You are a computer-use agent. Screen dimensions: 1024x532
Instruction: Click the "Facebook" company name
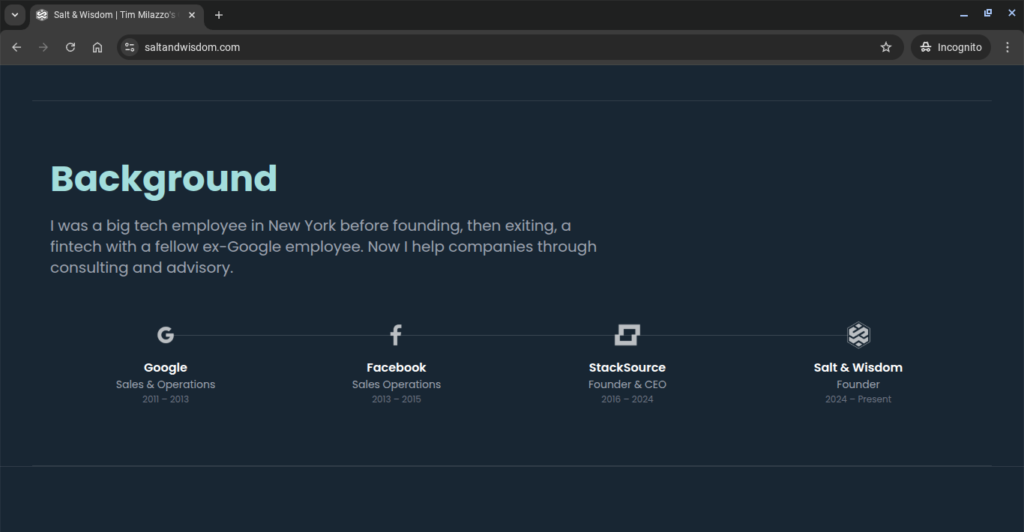click(396, 368)
